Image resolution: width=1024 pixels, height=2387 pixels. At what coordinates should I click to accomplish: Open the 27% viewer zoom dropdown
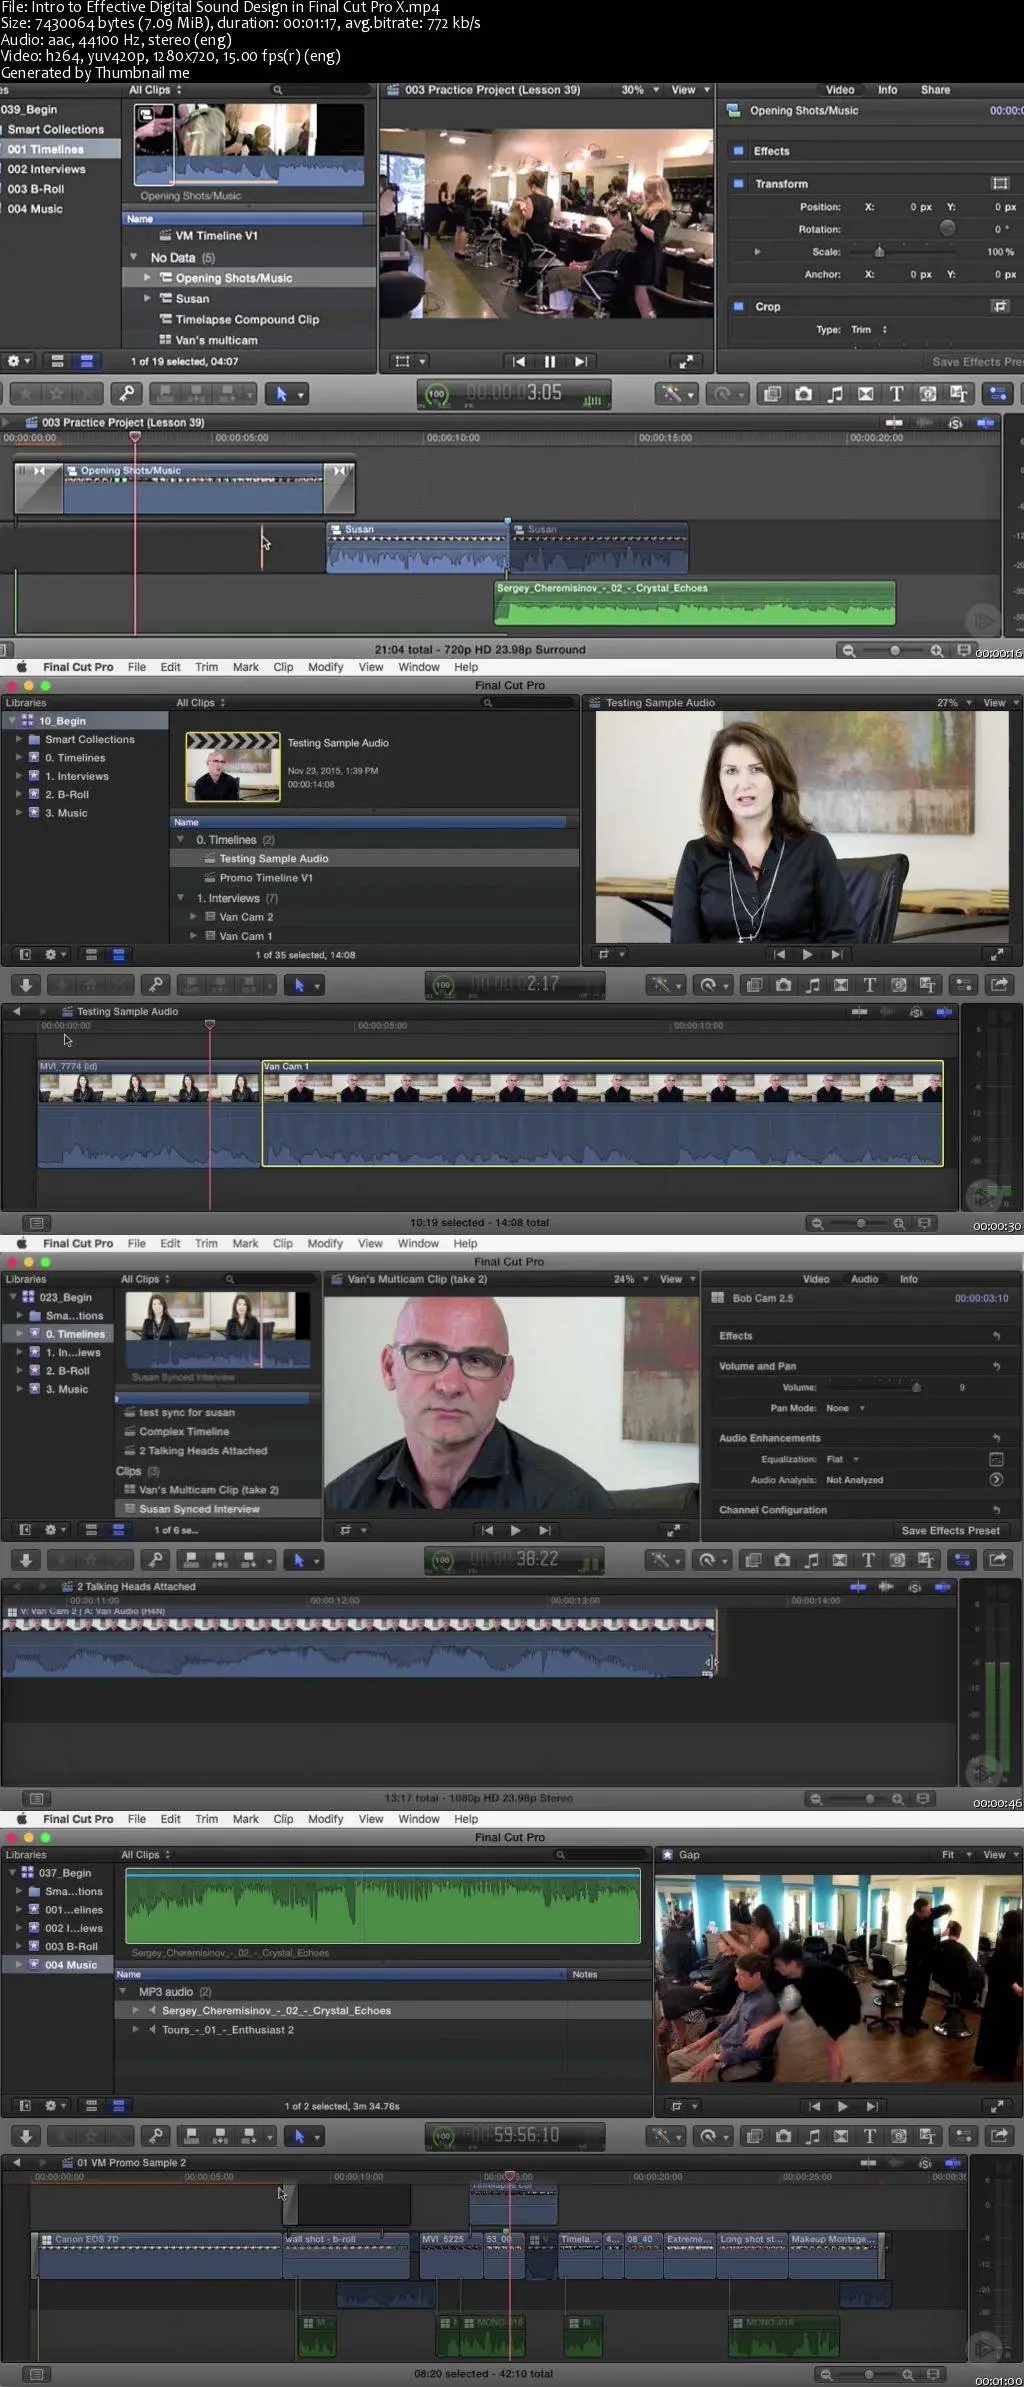tap(954, 703)
